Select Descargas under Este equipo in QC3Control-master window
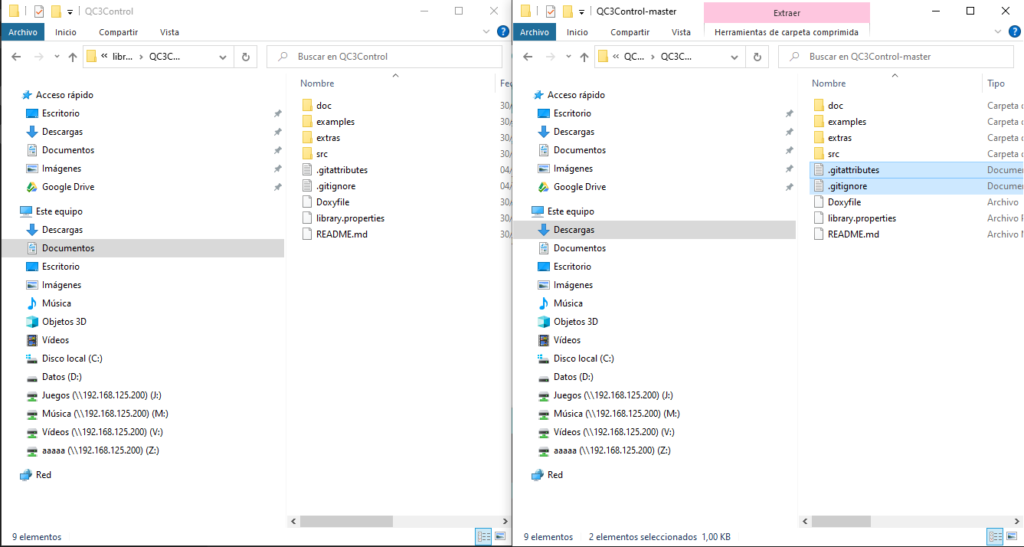This screenshot has height=547, width=1024. click(x=654, y=230)
